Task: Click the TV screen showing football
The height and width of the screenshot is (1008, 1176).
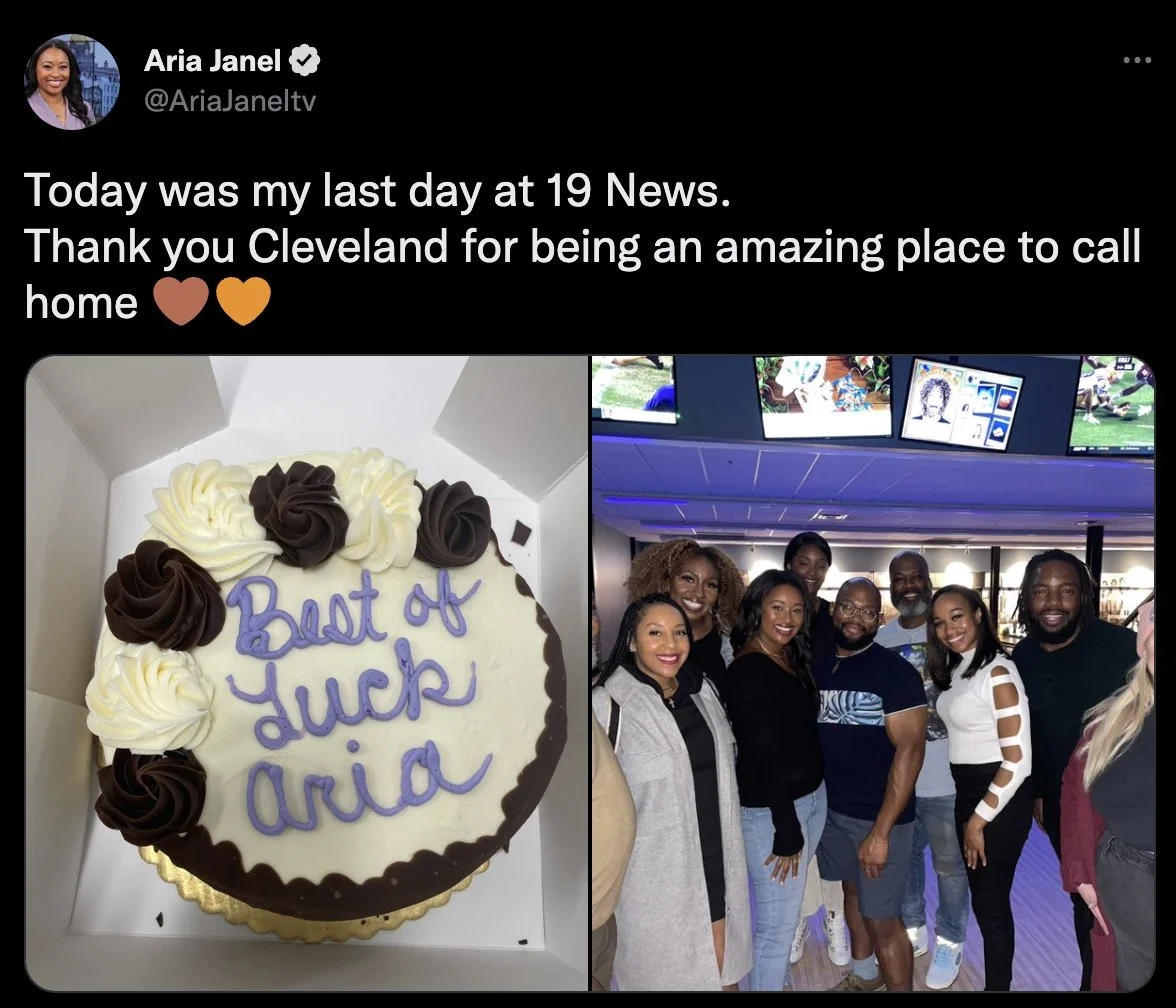Action: tap(1111, 405)
